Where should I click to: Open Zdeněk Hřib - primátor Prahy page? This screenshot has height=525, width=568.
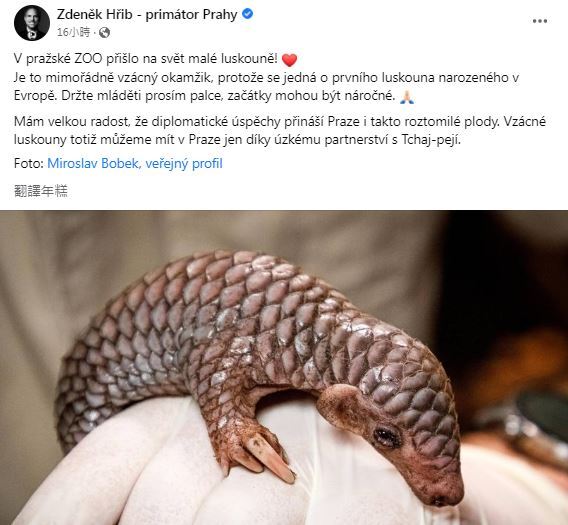[x=147, y=14]
